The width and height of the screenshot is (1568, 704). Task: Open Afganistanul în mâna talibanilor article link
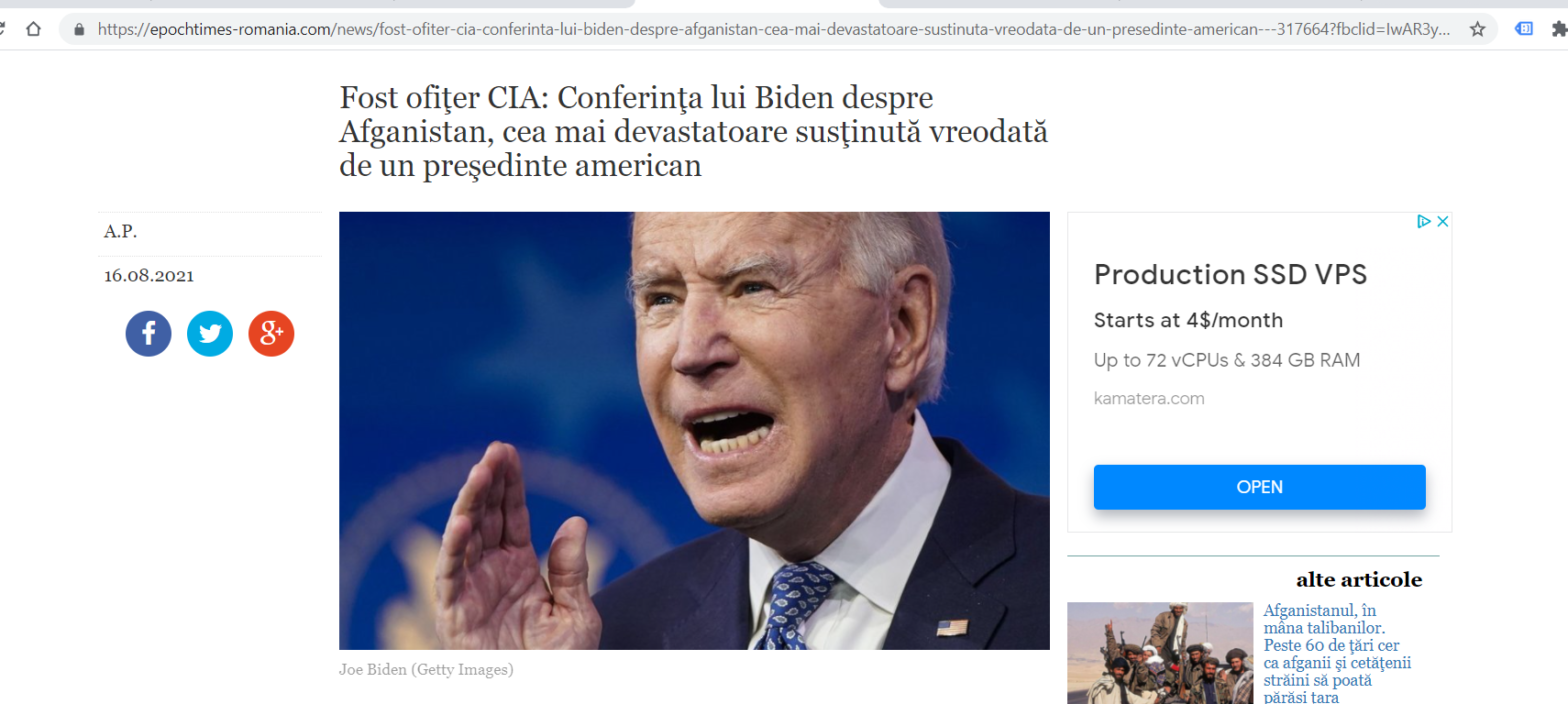1338,653
